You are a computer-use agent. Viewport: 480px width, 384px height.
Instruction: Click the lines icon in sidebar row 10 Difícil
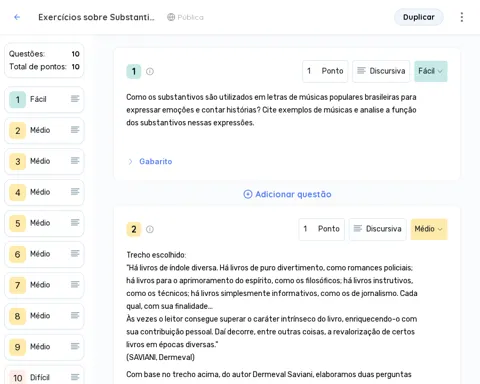click(x=75, y=377)
